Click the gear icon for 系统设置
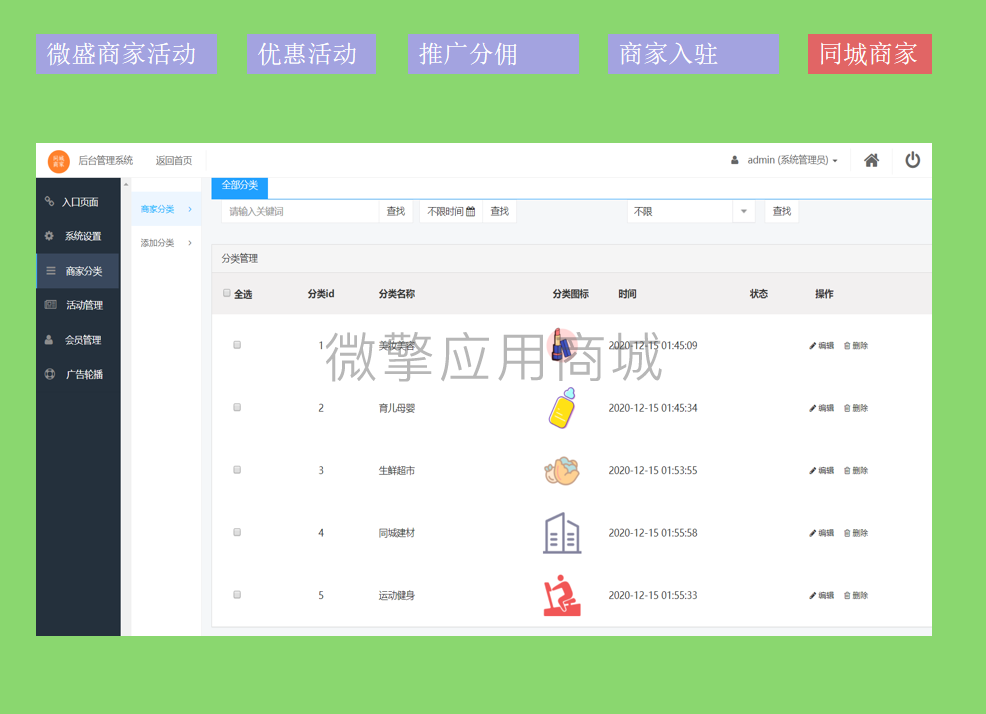Image resolution: width=986 pixels, height=714 pixels. 49,236
